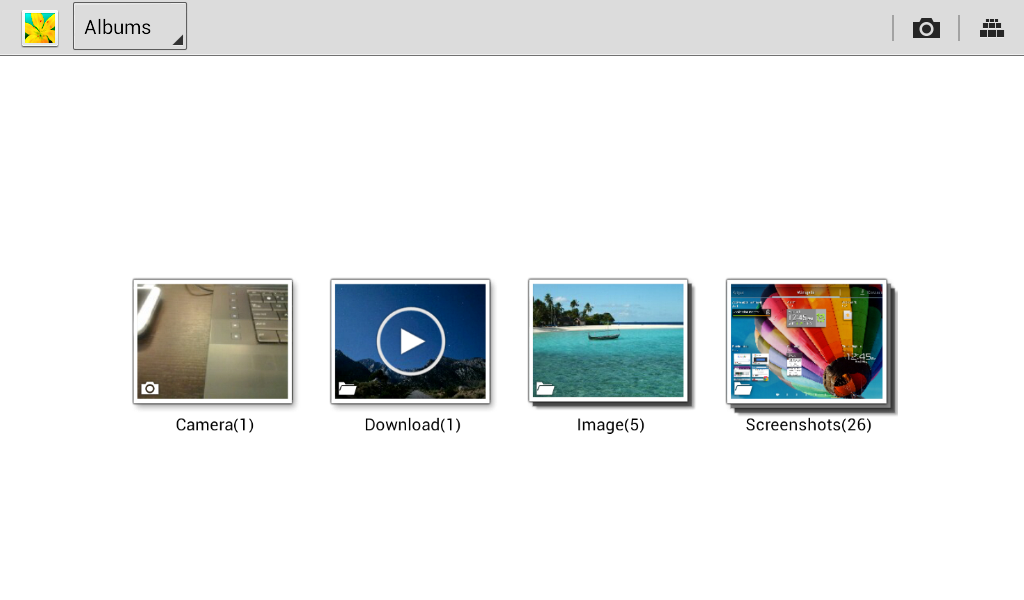
Task: Open the Image album beach thumbnail
Action: (x=608, y=341)
